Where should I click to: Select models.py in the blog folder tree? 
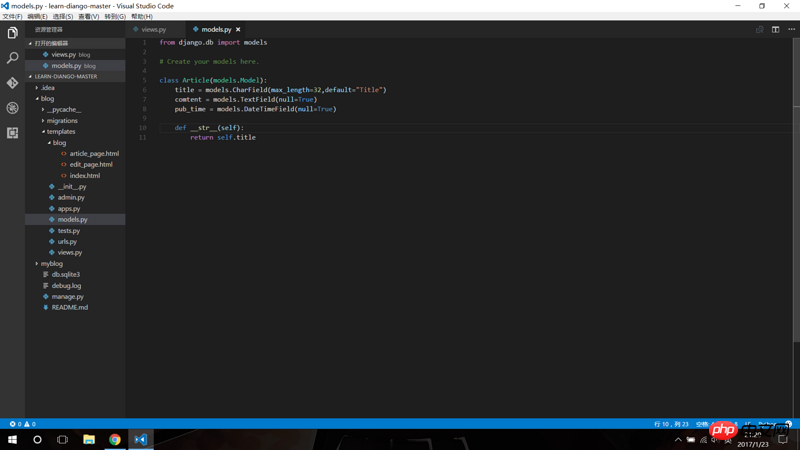75,219
